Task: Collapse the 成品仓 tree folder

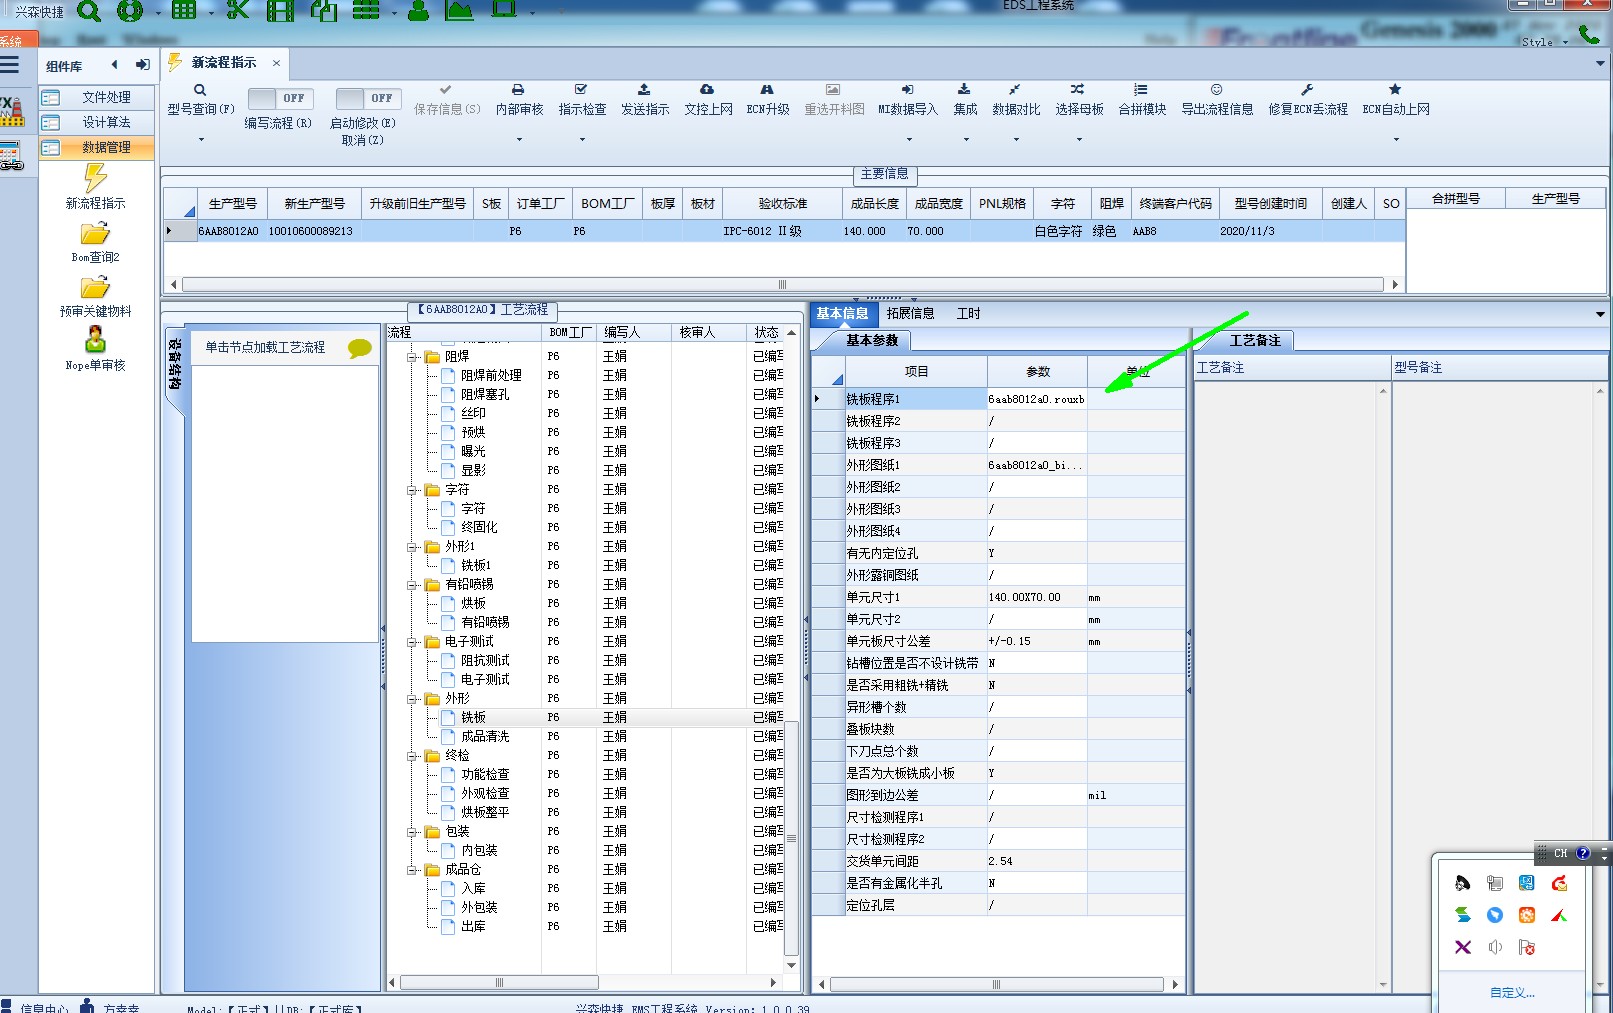Action: click(412, 870)
